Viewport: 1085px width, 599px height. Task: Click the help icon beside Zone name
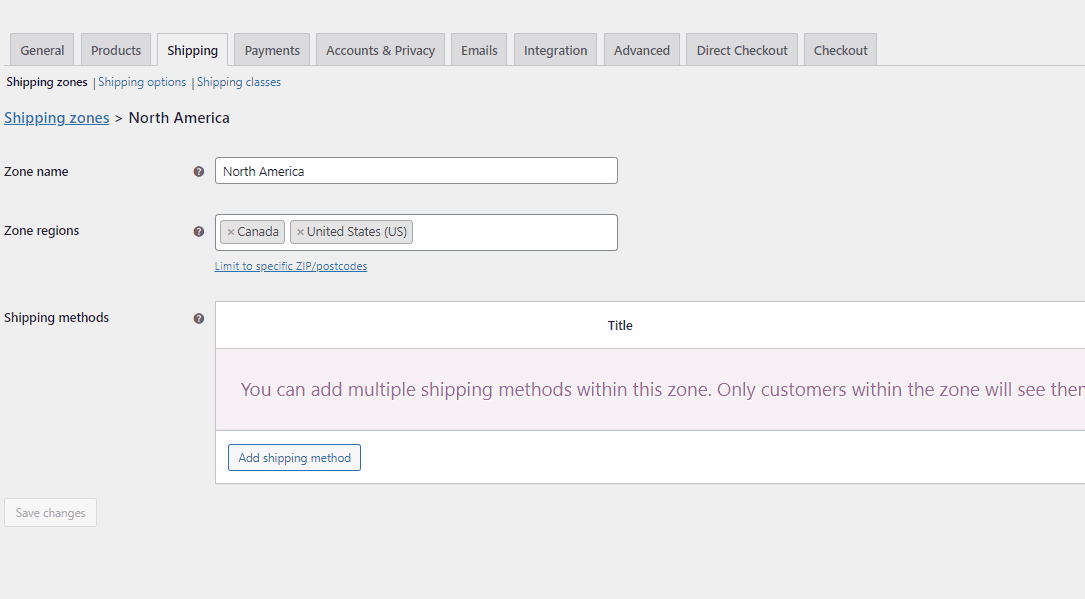(x=199, y=172)
